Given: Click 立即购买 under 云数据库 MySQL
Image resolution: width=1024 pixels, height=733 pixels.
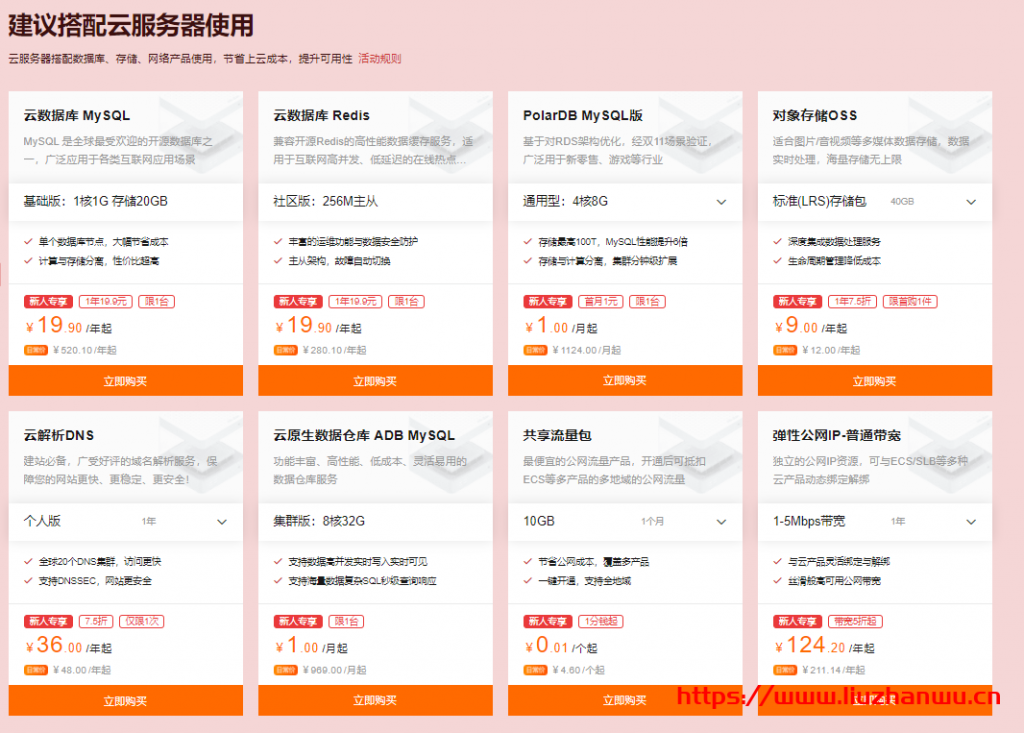Looking at the screenshot, I should [125, 381].
